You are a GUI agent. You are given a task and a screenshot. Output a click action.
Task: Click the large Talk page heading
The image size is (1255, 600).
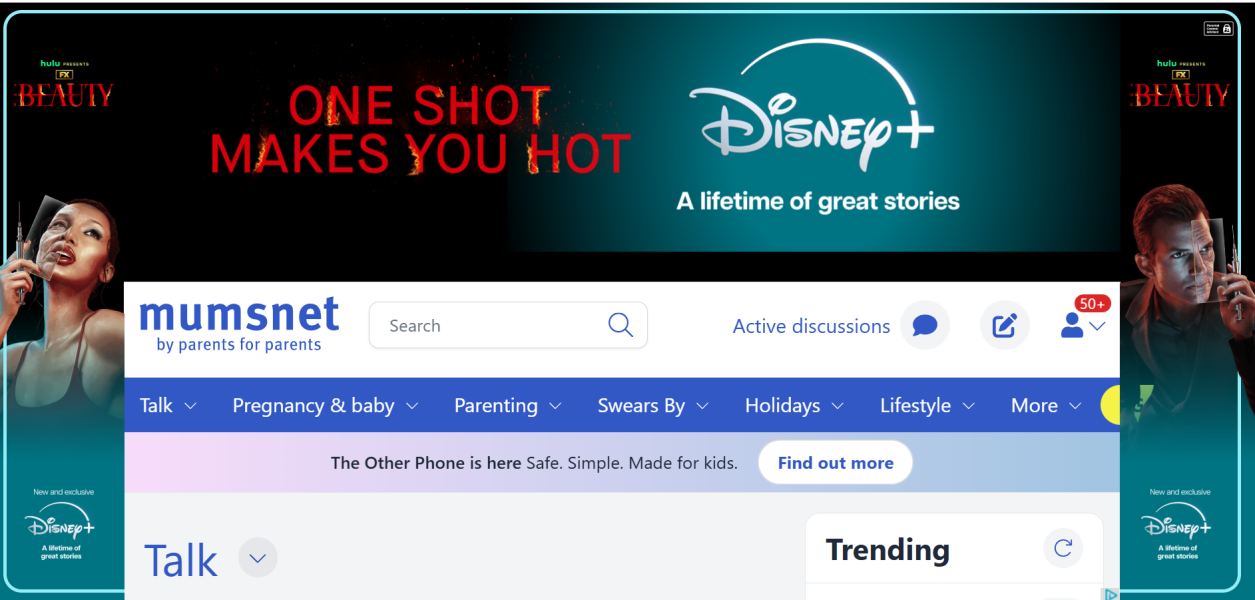pyautogui.click(x=181, y=560)
